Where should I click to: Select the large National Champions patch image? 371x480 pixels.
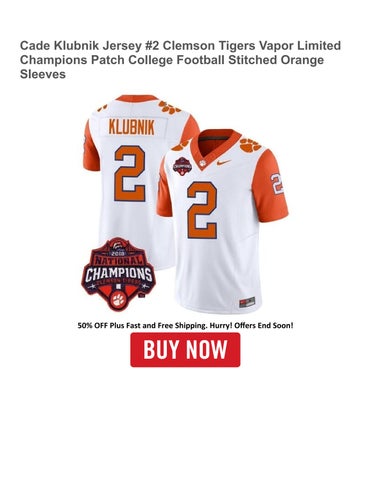tap(118, 274)
